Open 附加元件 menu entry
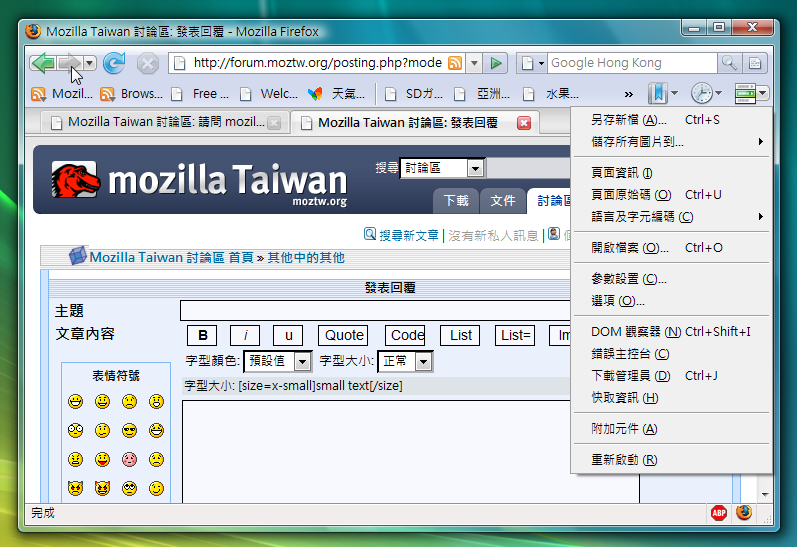The height and width of the screenshot is (547, 797). (624, 429)
